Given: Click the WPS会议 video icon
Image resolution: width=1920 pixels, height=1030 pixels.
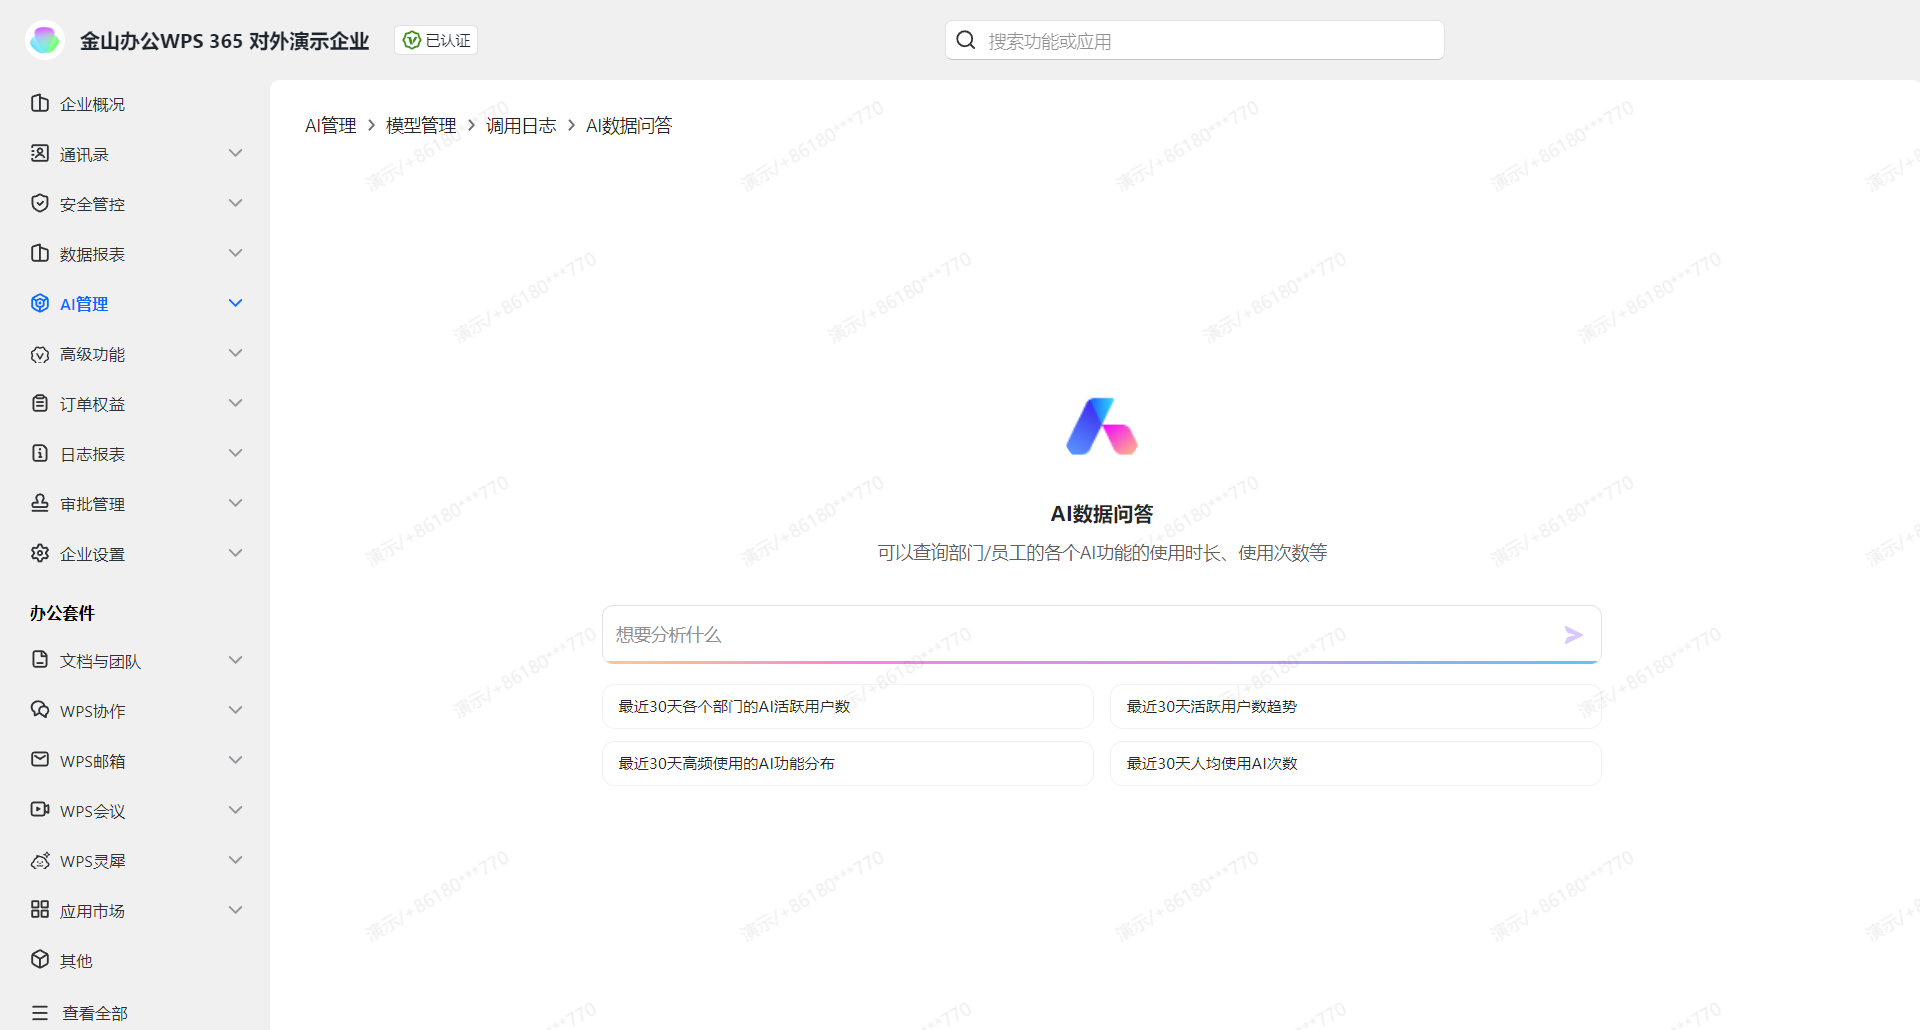Looking at the screenshot, I should click(x=40, y=810).
